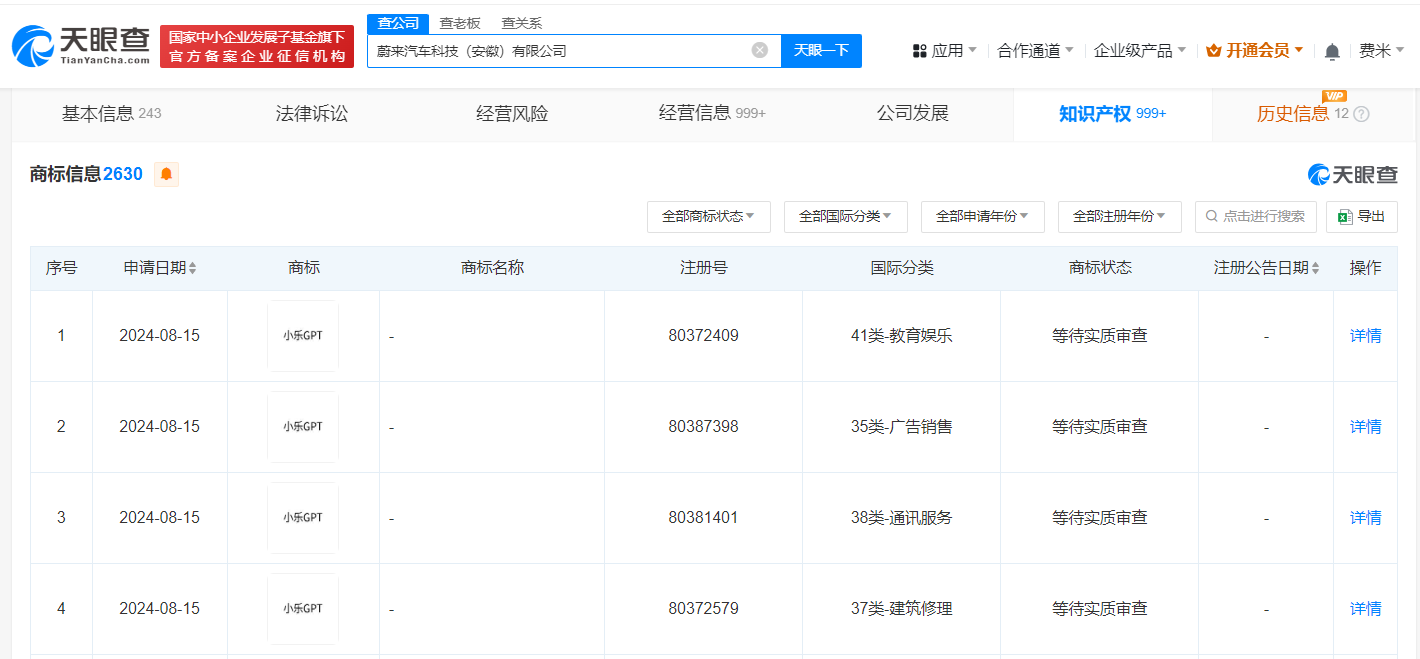Click the export Excel icon next to 导出
The width and height of the screenshot is (1420, 659).
[1346, 216]
